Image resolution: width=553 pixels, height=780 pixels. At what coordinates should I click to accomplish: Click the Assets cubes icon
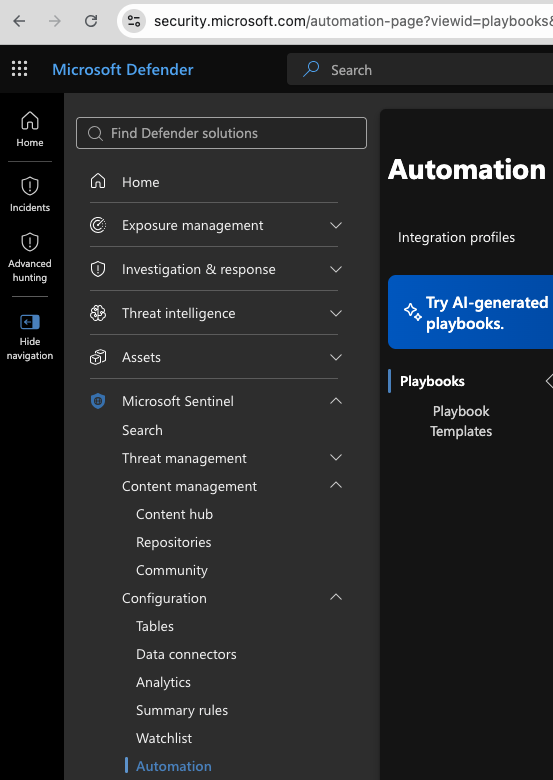coord(98,357)
